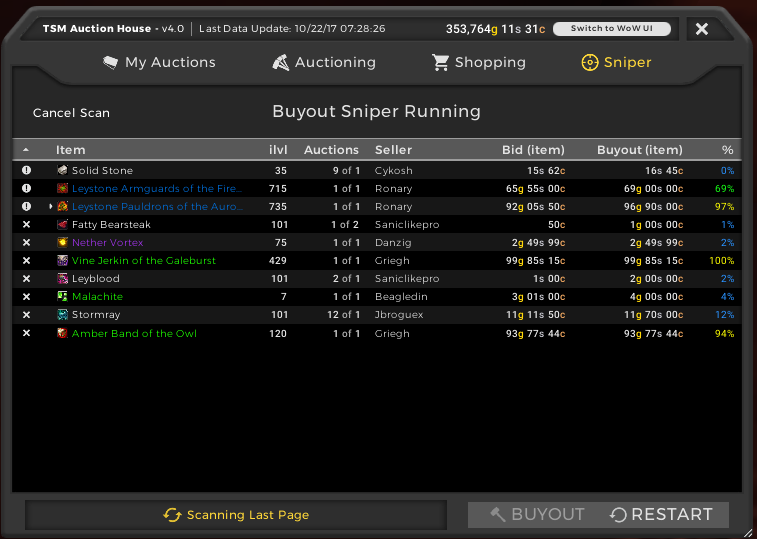Open the My Auctions tab

(159, 62)
